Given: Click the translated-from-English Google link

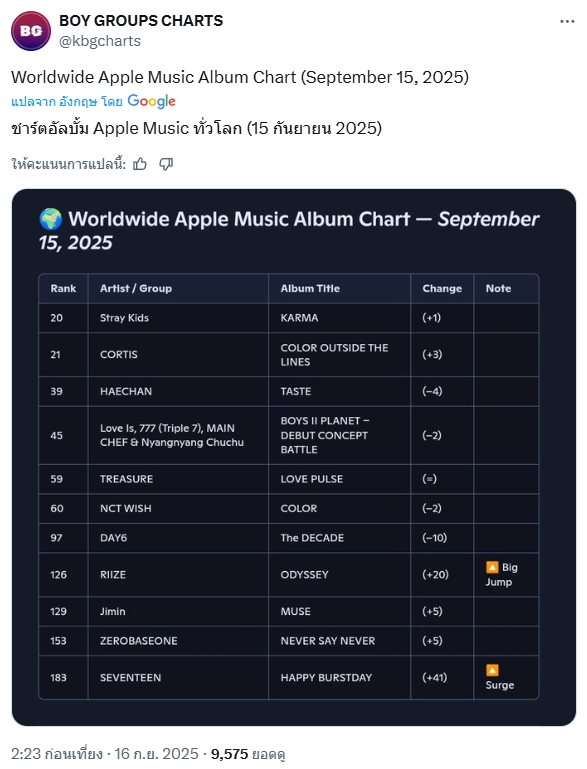Looking at the screenshot, I should click(93, 101).
